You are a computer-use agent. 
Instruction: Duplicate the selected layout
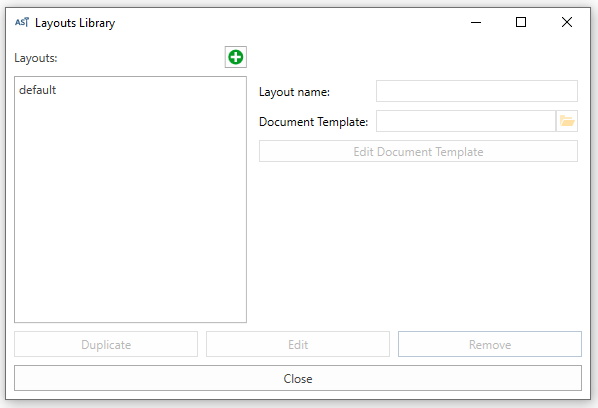click(x=106, y=344)
